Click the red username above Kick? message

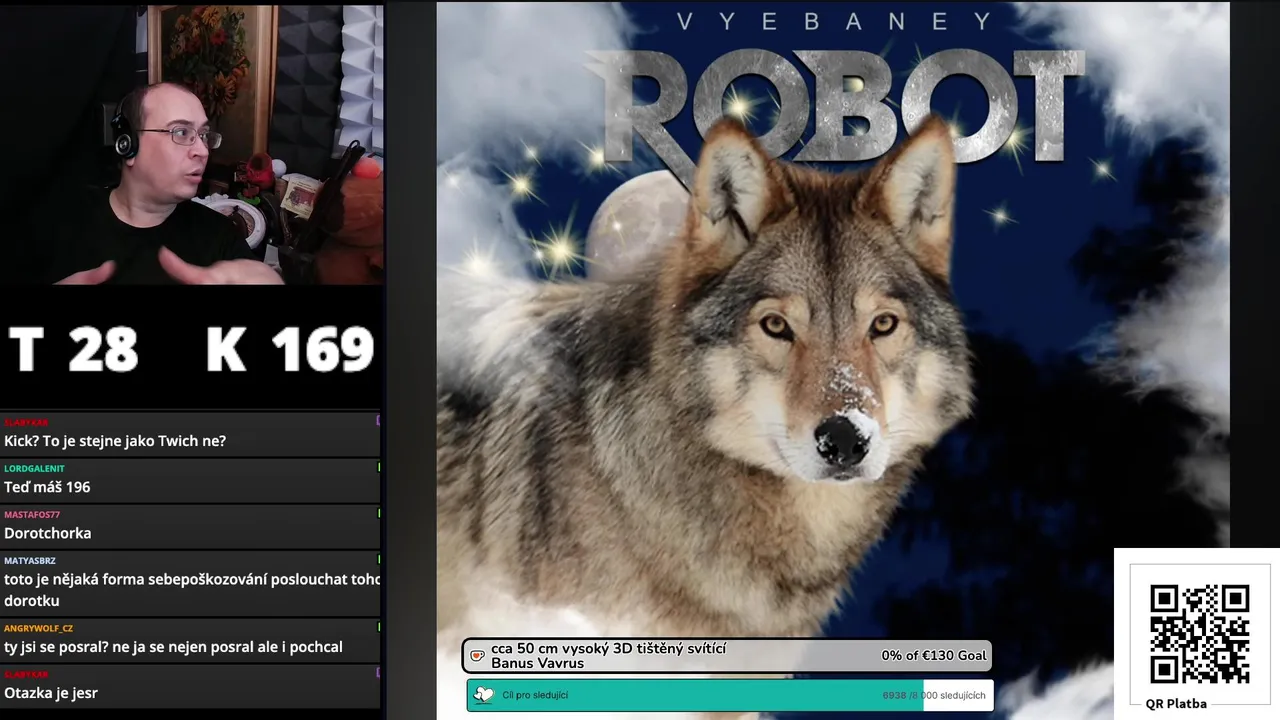pos(26,422)
